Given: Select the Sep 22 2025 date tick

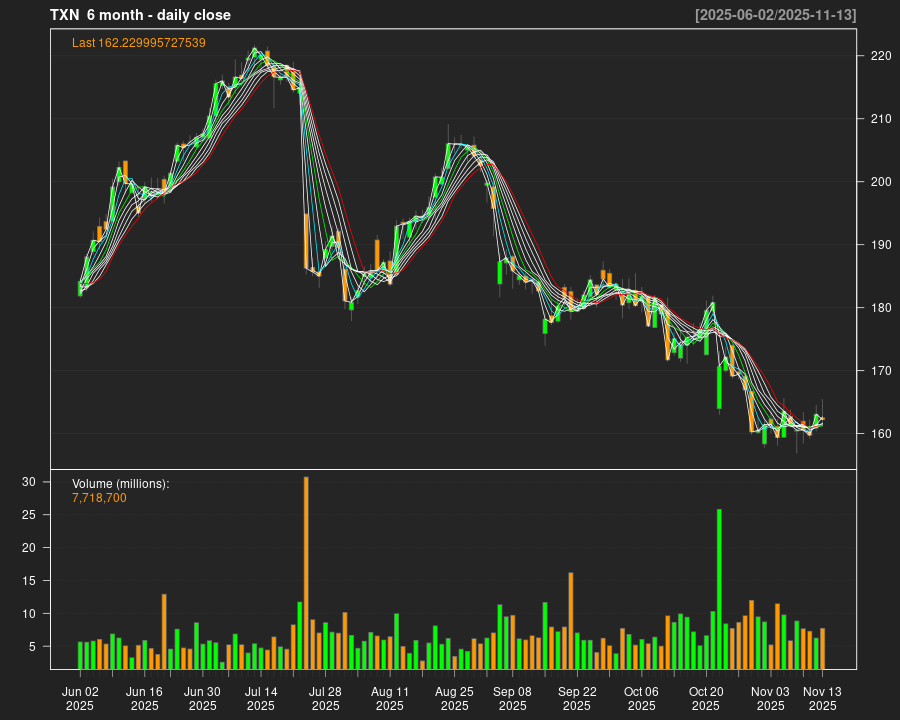Looking at the screenshot, I should (577, 698).
